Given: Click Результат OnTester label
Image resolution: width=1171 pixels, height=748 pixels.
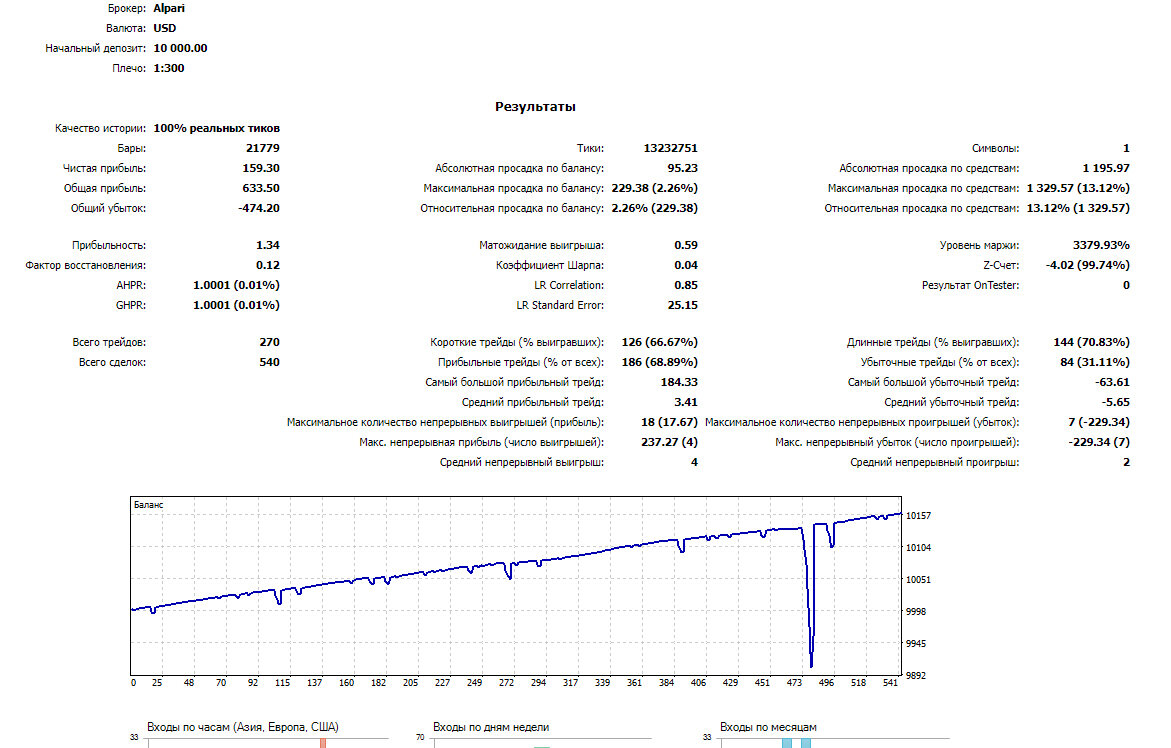Looking at the screenshot, I should [x=970, y=285].
